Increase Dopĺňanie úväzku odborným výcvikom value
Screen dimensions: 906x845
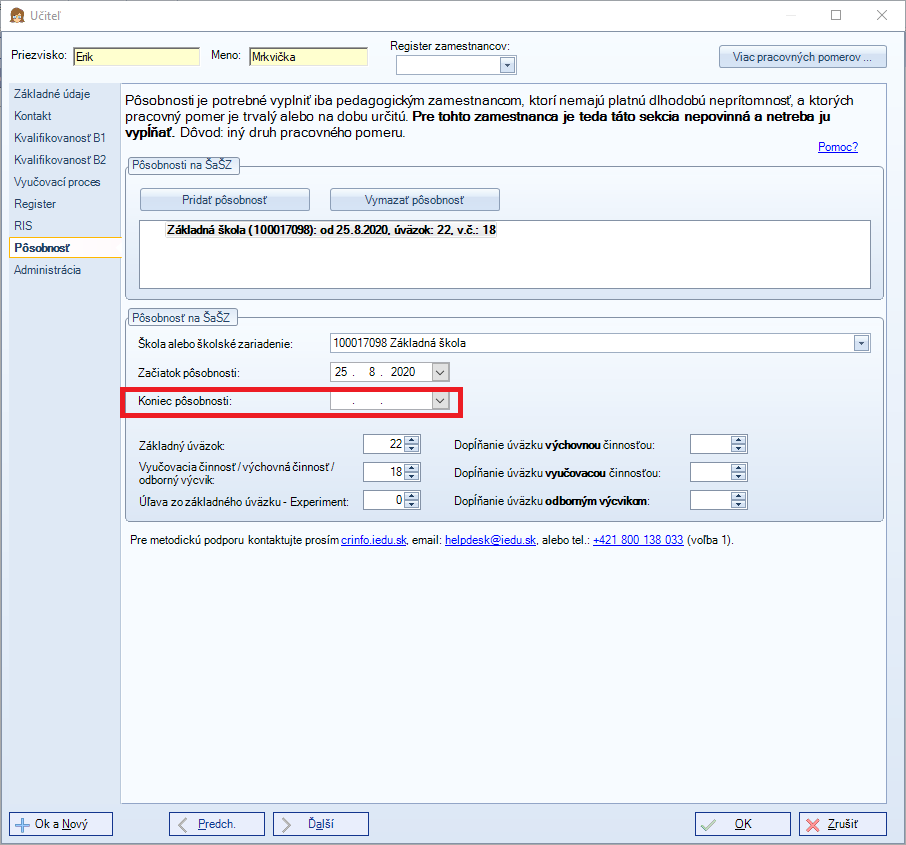point(738,495)
